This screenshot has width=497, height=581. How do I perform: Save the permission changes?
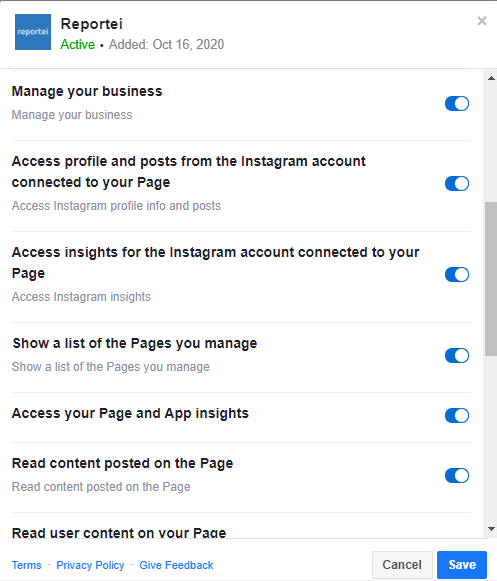pyautogui.click(x=462, y=565)
